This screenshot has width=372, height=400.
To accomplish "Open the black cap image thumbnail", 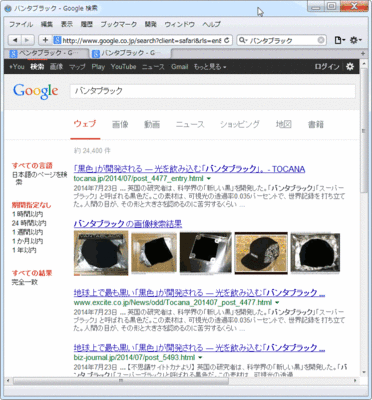I will [261, 253].
